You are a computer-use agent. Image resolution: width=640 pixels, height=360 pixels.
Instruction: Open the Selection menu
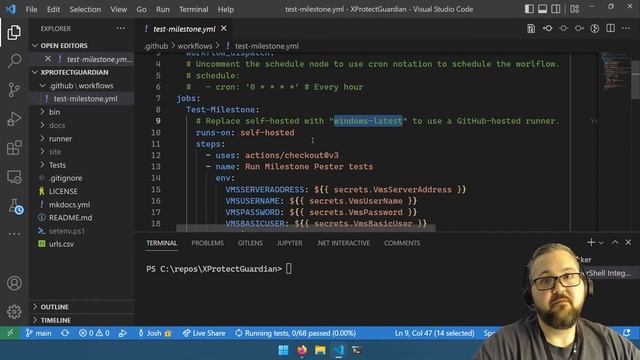pyautogui.click(x=85, y=9)
